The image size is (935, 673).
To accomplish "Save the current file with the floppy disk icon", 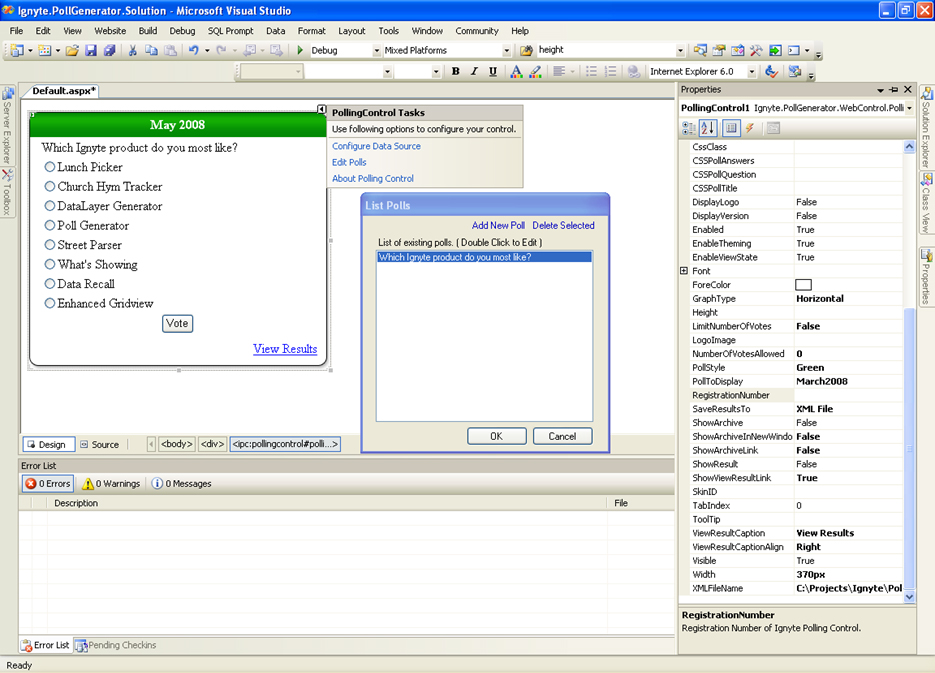I will [91, 51].
